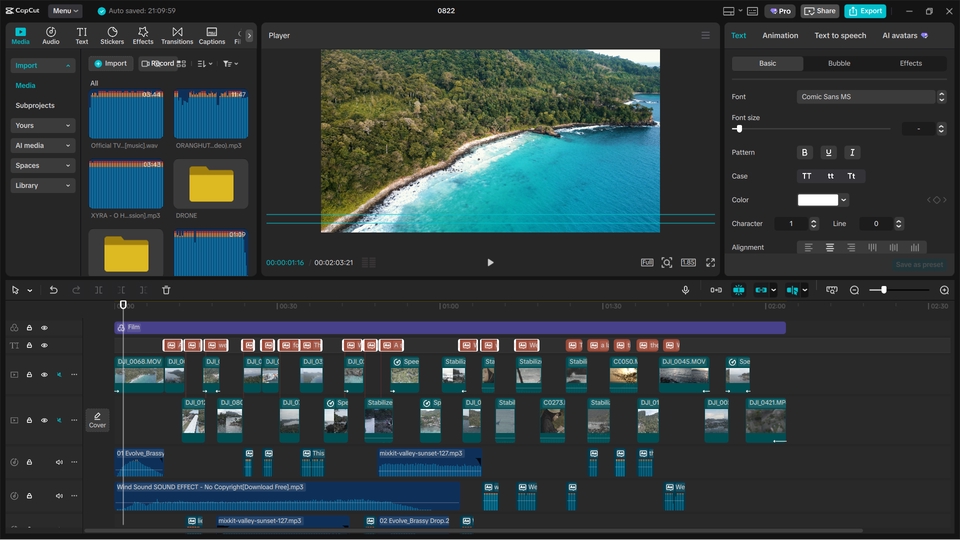
Task: Open the Media panel tab
Action: [x=20, y=36]
